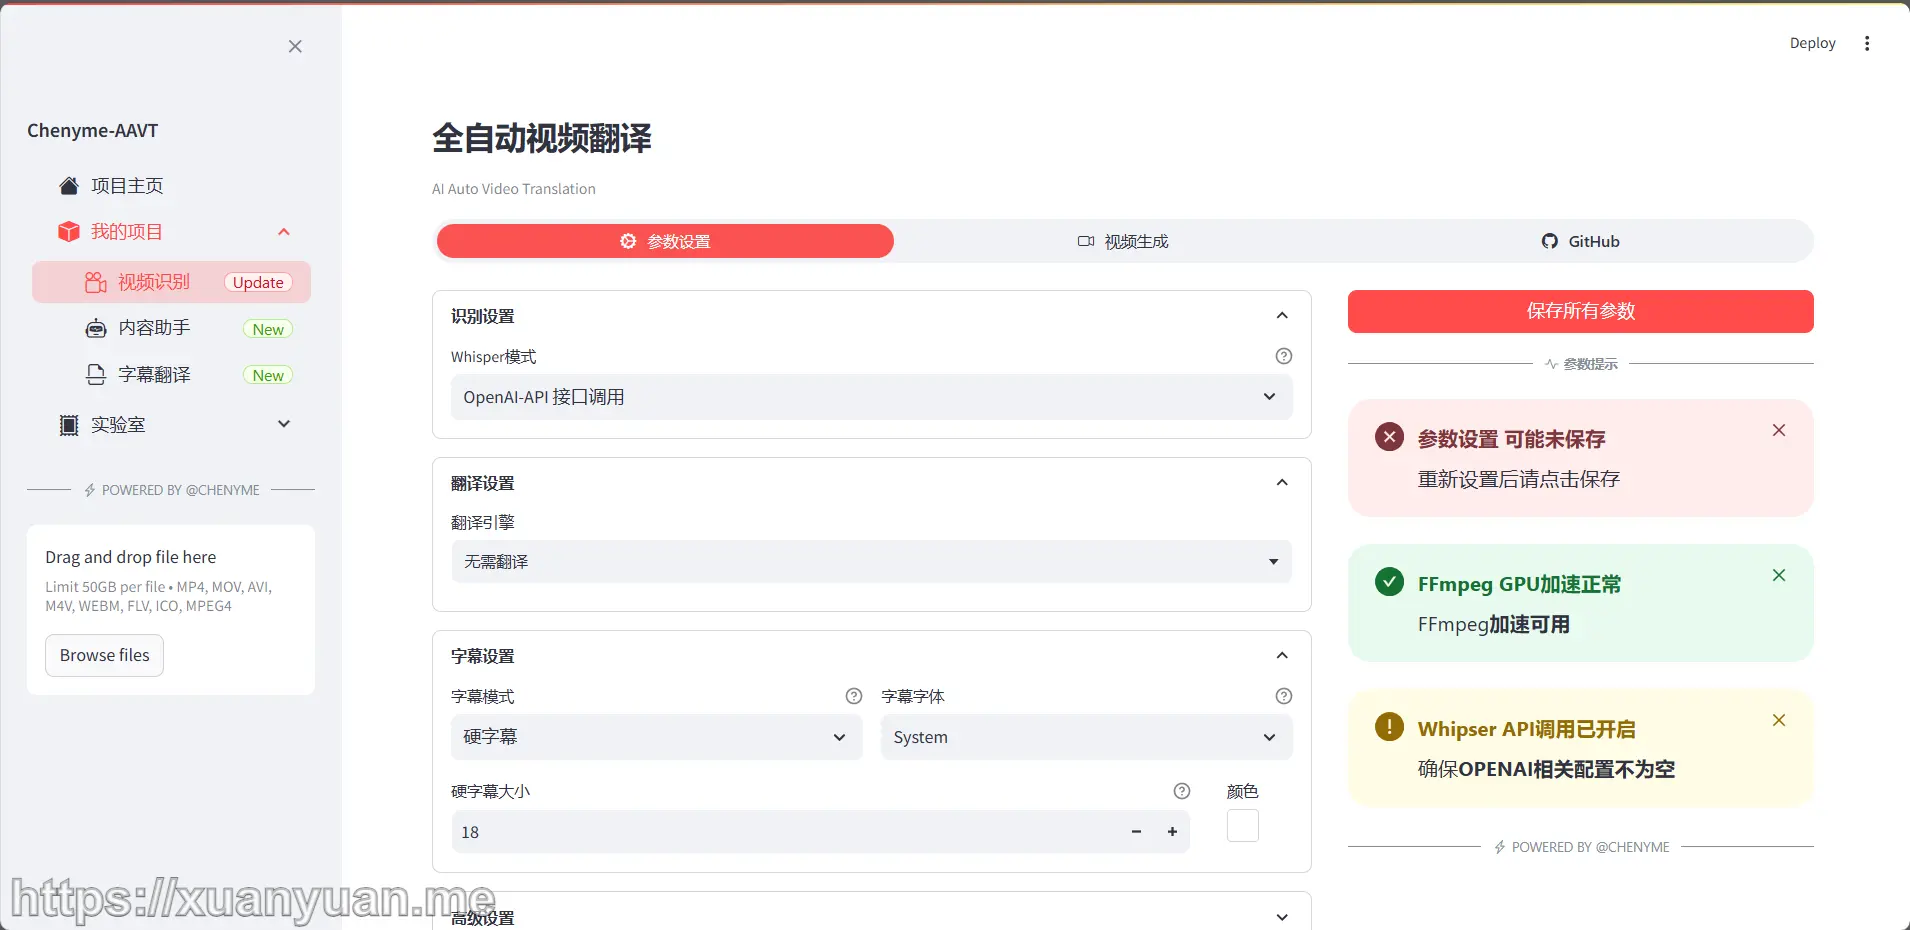Close the sidebar with the X icon

(x=295, y=46)
